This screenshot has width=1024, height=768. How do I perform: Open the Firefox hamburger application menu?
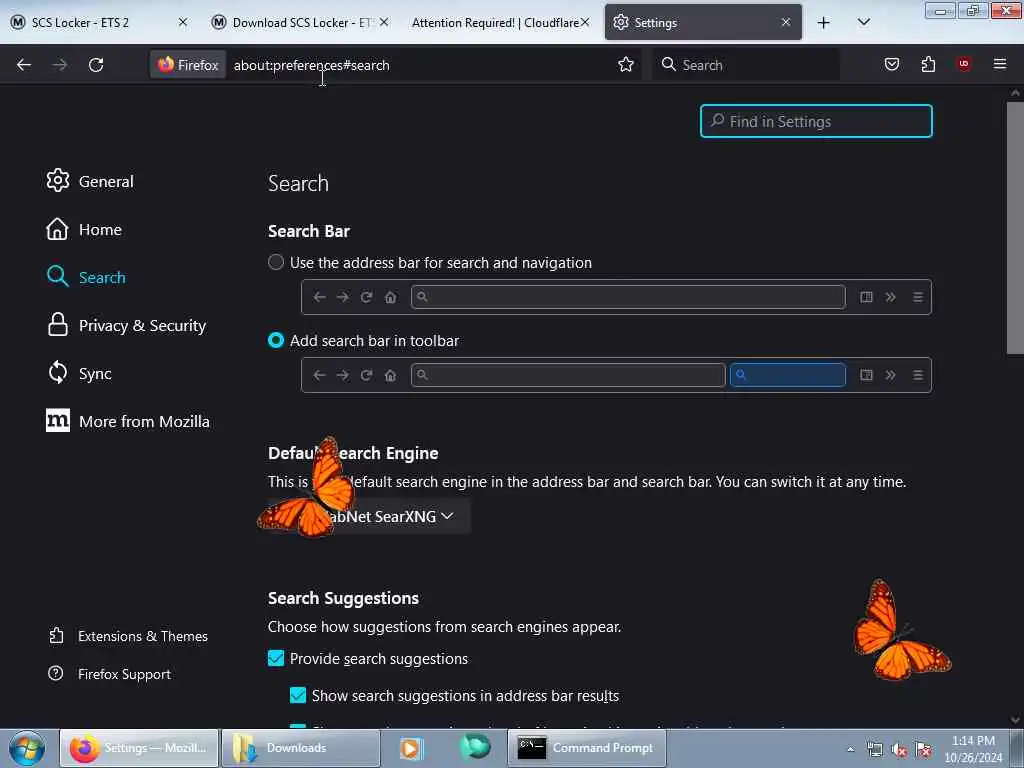point(999,64)
